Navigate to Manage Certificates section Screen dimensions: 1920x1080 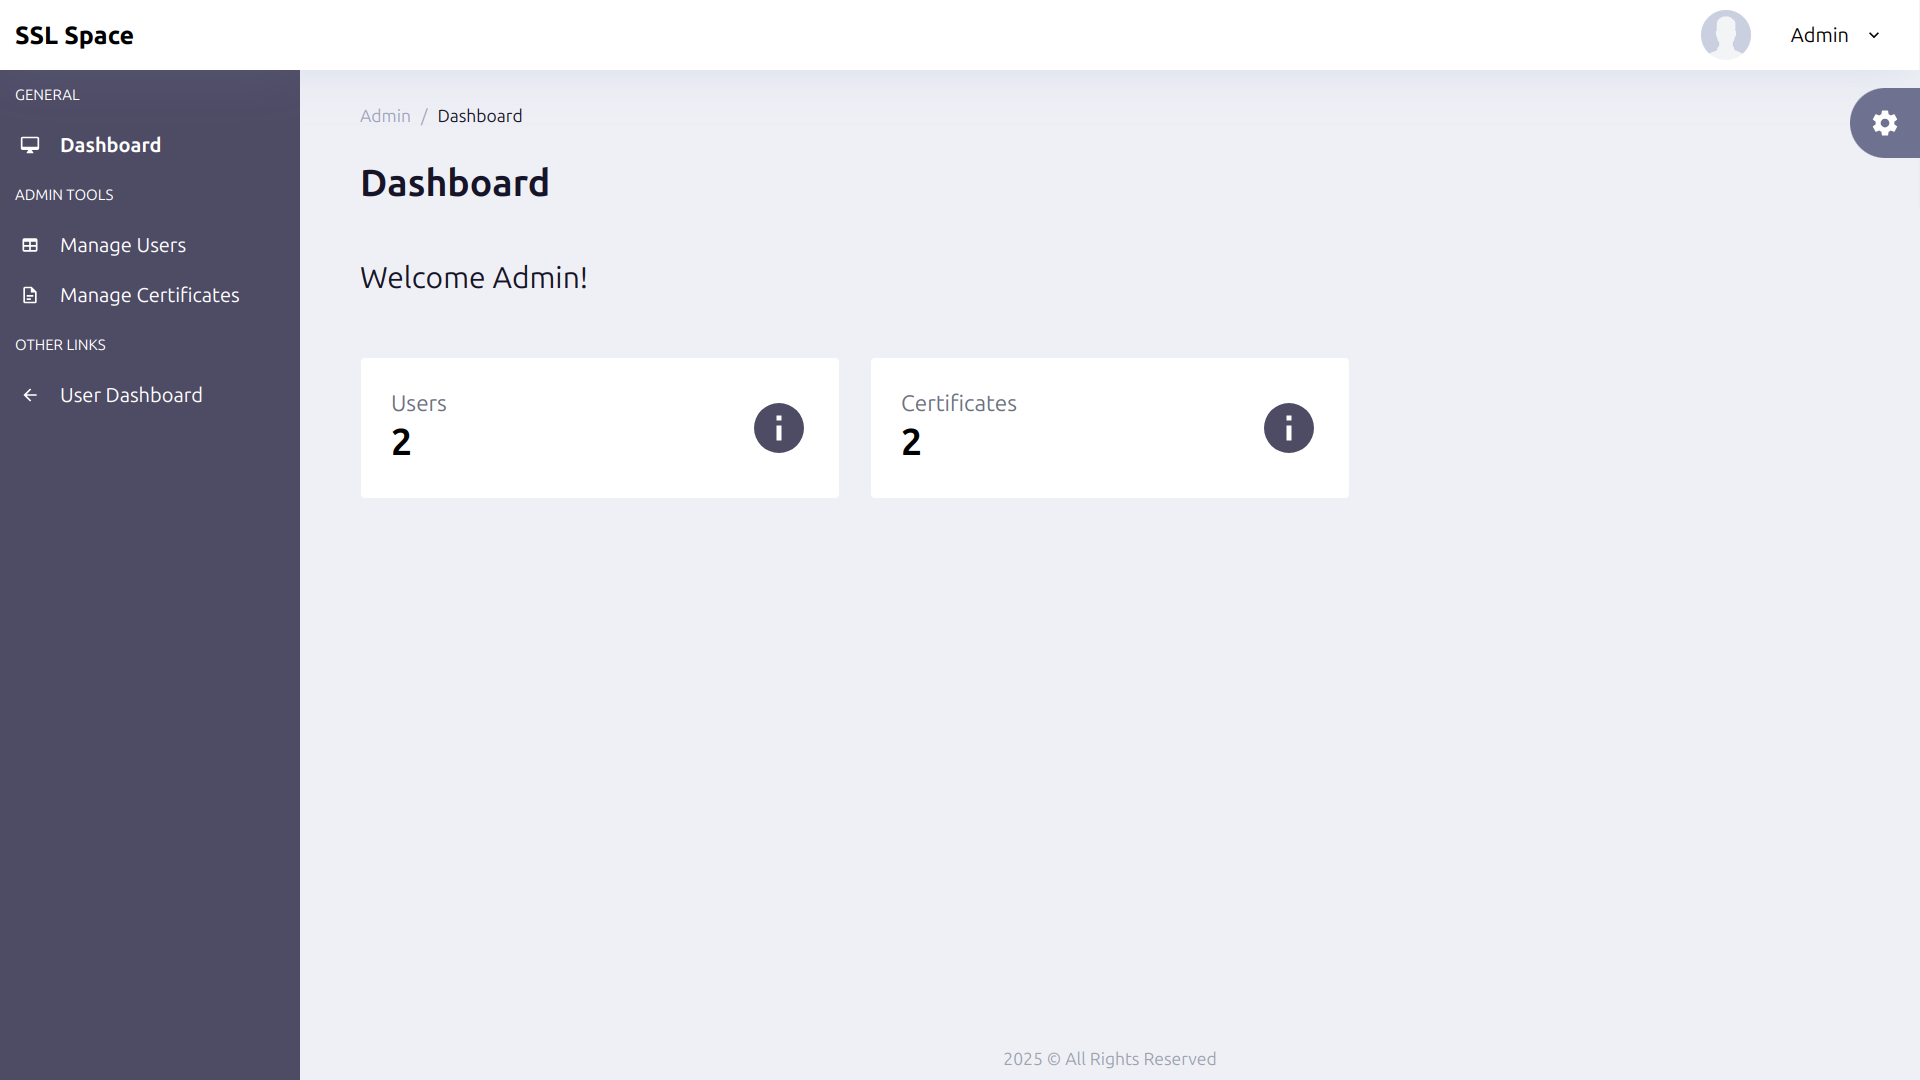[x=149, y=294]
